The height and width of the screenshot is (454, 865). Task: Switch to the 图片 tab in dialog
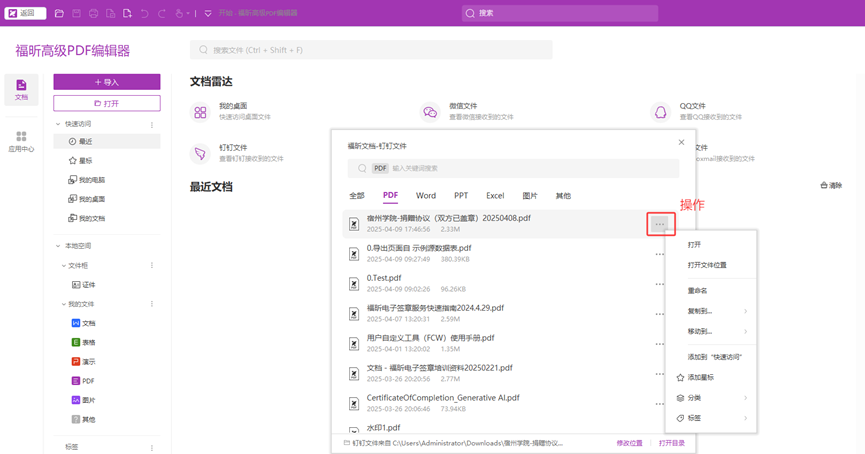click(530, 196)
